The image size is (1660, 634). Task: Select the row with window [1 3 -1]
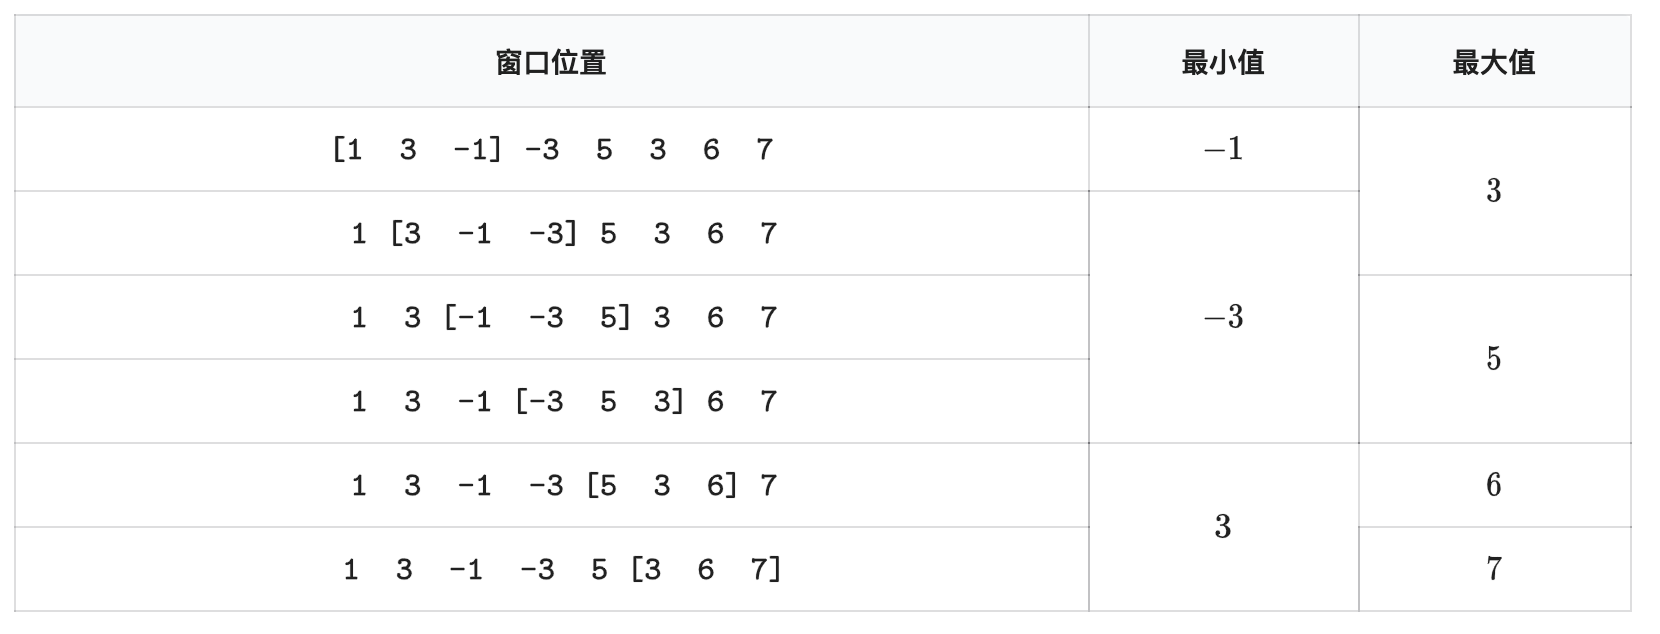click(551, 150)
